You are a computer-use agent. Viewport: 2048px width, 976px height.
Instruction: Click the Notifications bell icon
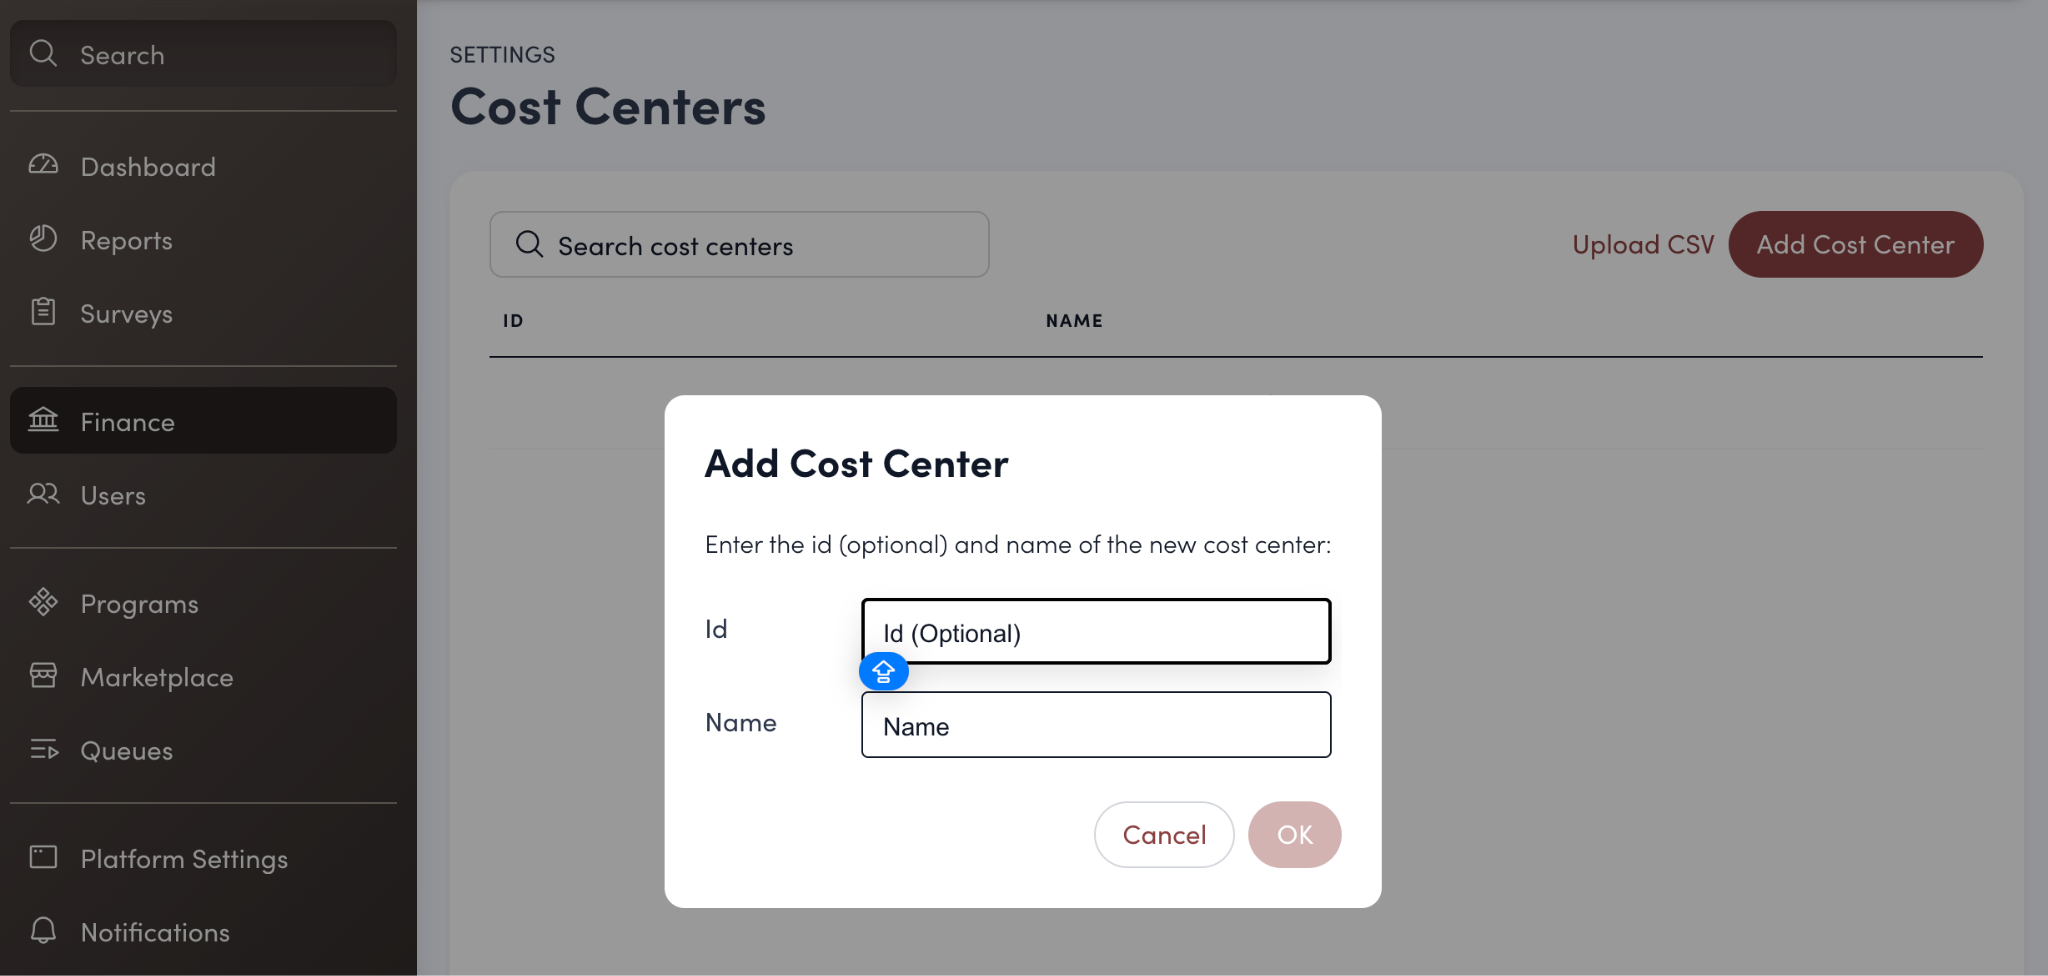(44, 931)
